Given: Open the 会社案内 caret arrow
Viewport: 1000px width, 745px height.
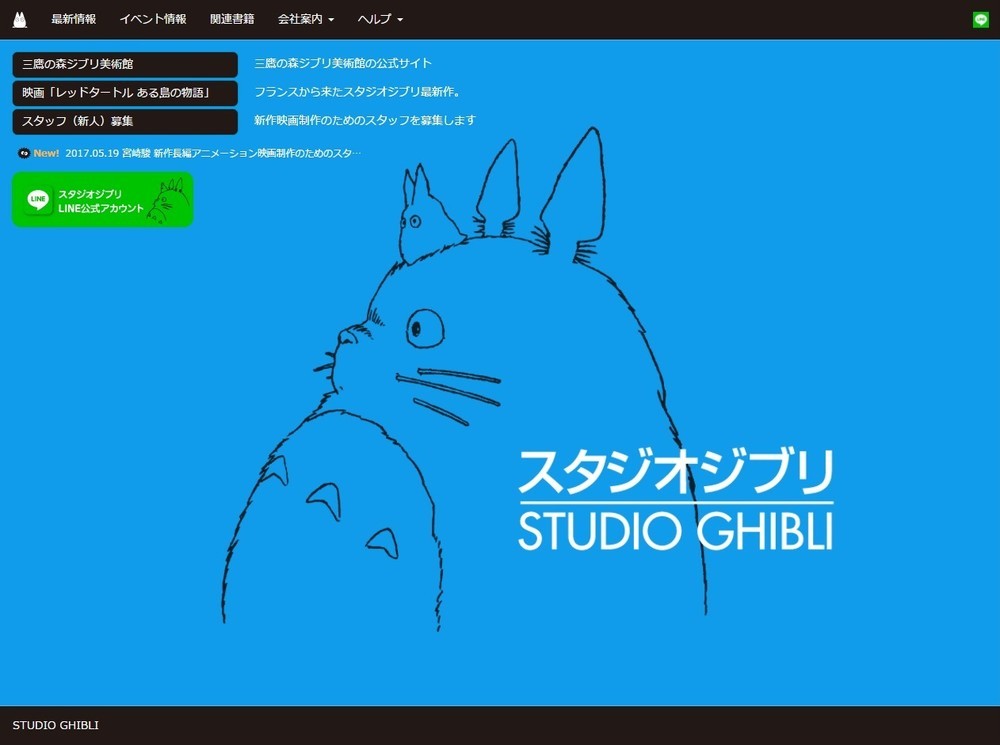Looking at the screenshot, I should [332, 18].
